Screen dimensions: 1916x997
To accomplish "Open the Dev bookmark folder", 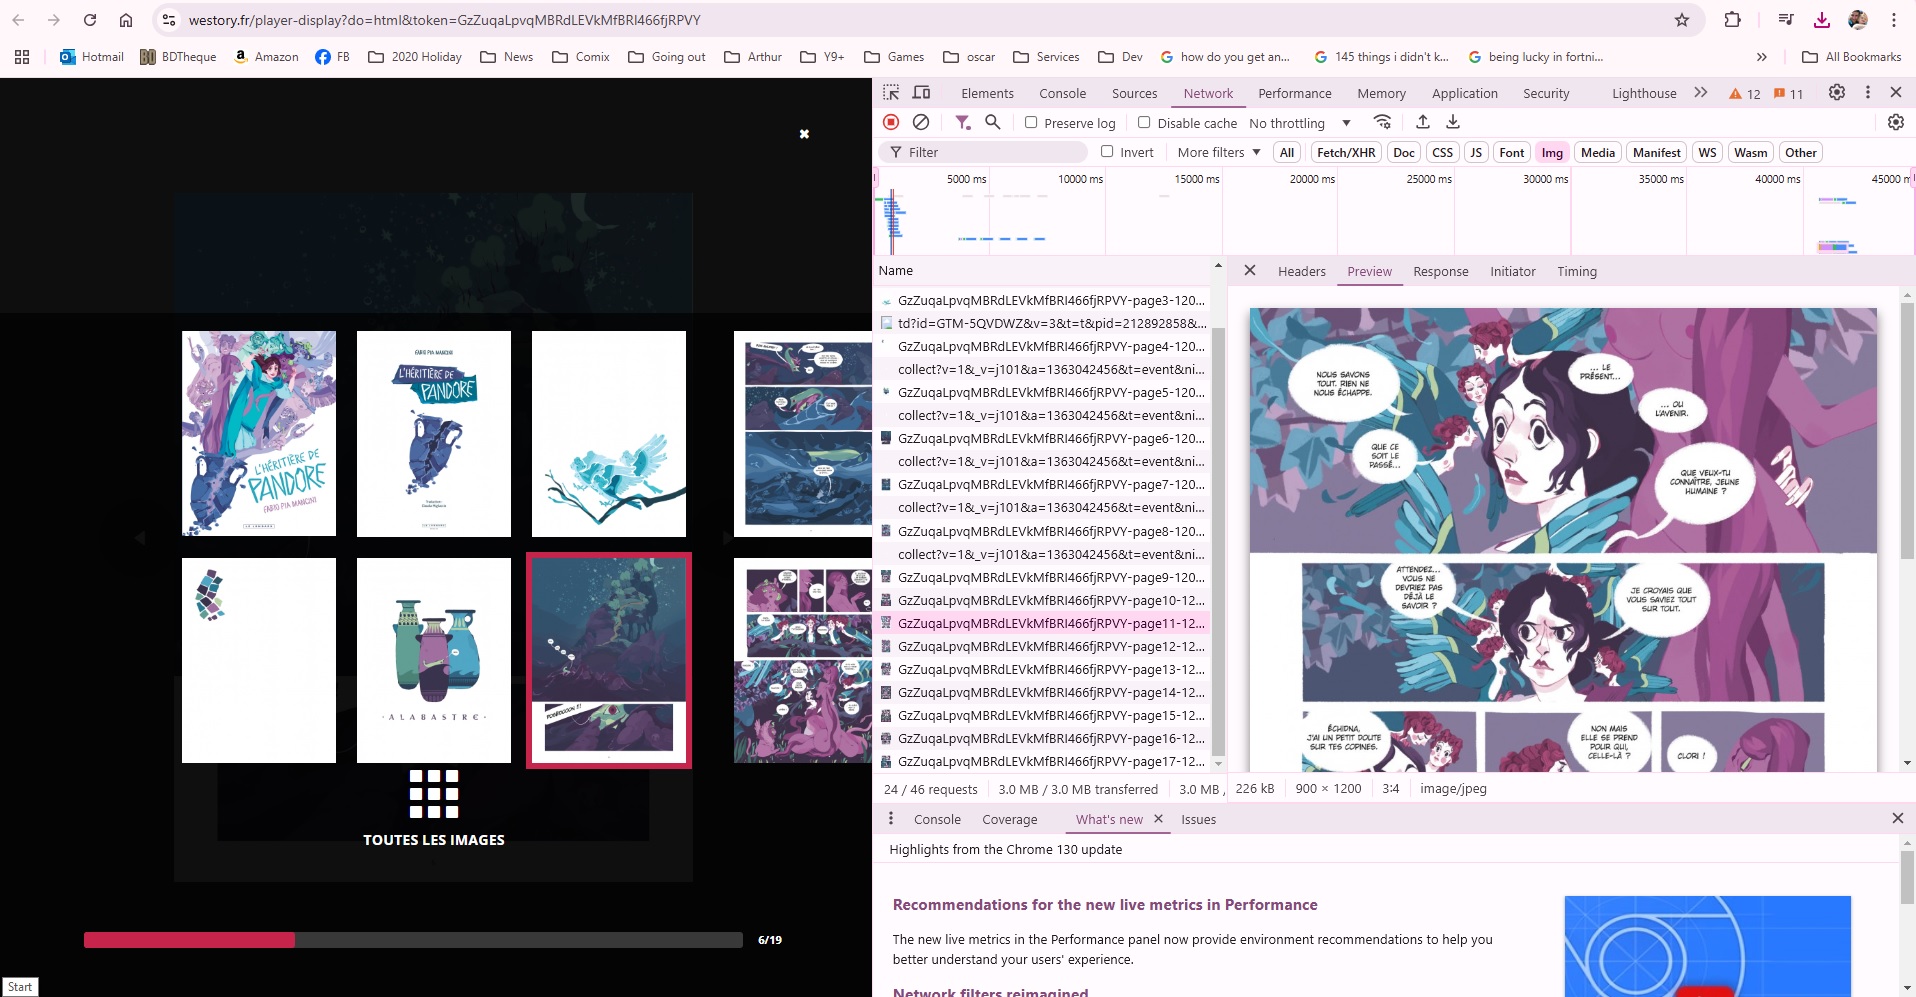I will click(x=1120, y=57).
